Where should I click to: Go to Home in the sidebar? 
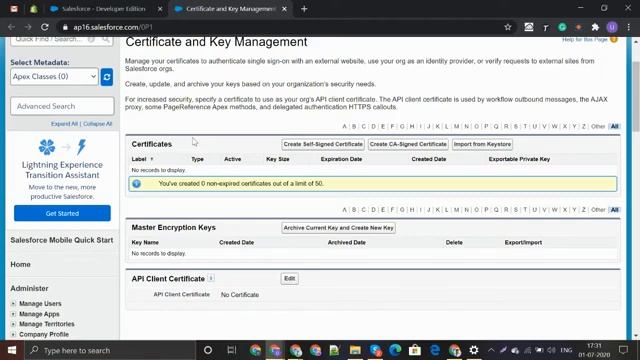tap(20, 264)
